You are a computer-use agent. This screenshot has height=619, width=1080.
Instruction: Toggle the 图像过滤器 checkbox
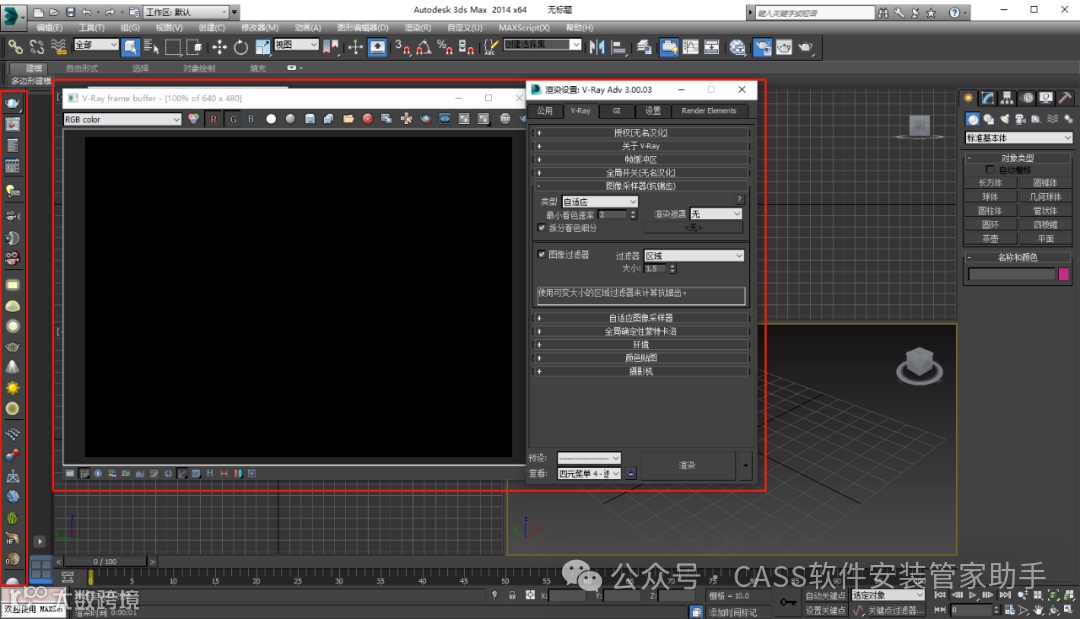[541, 254]
